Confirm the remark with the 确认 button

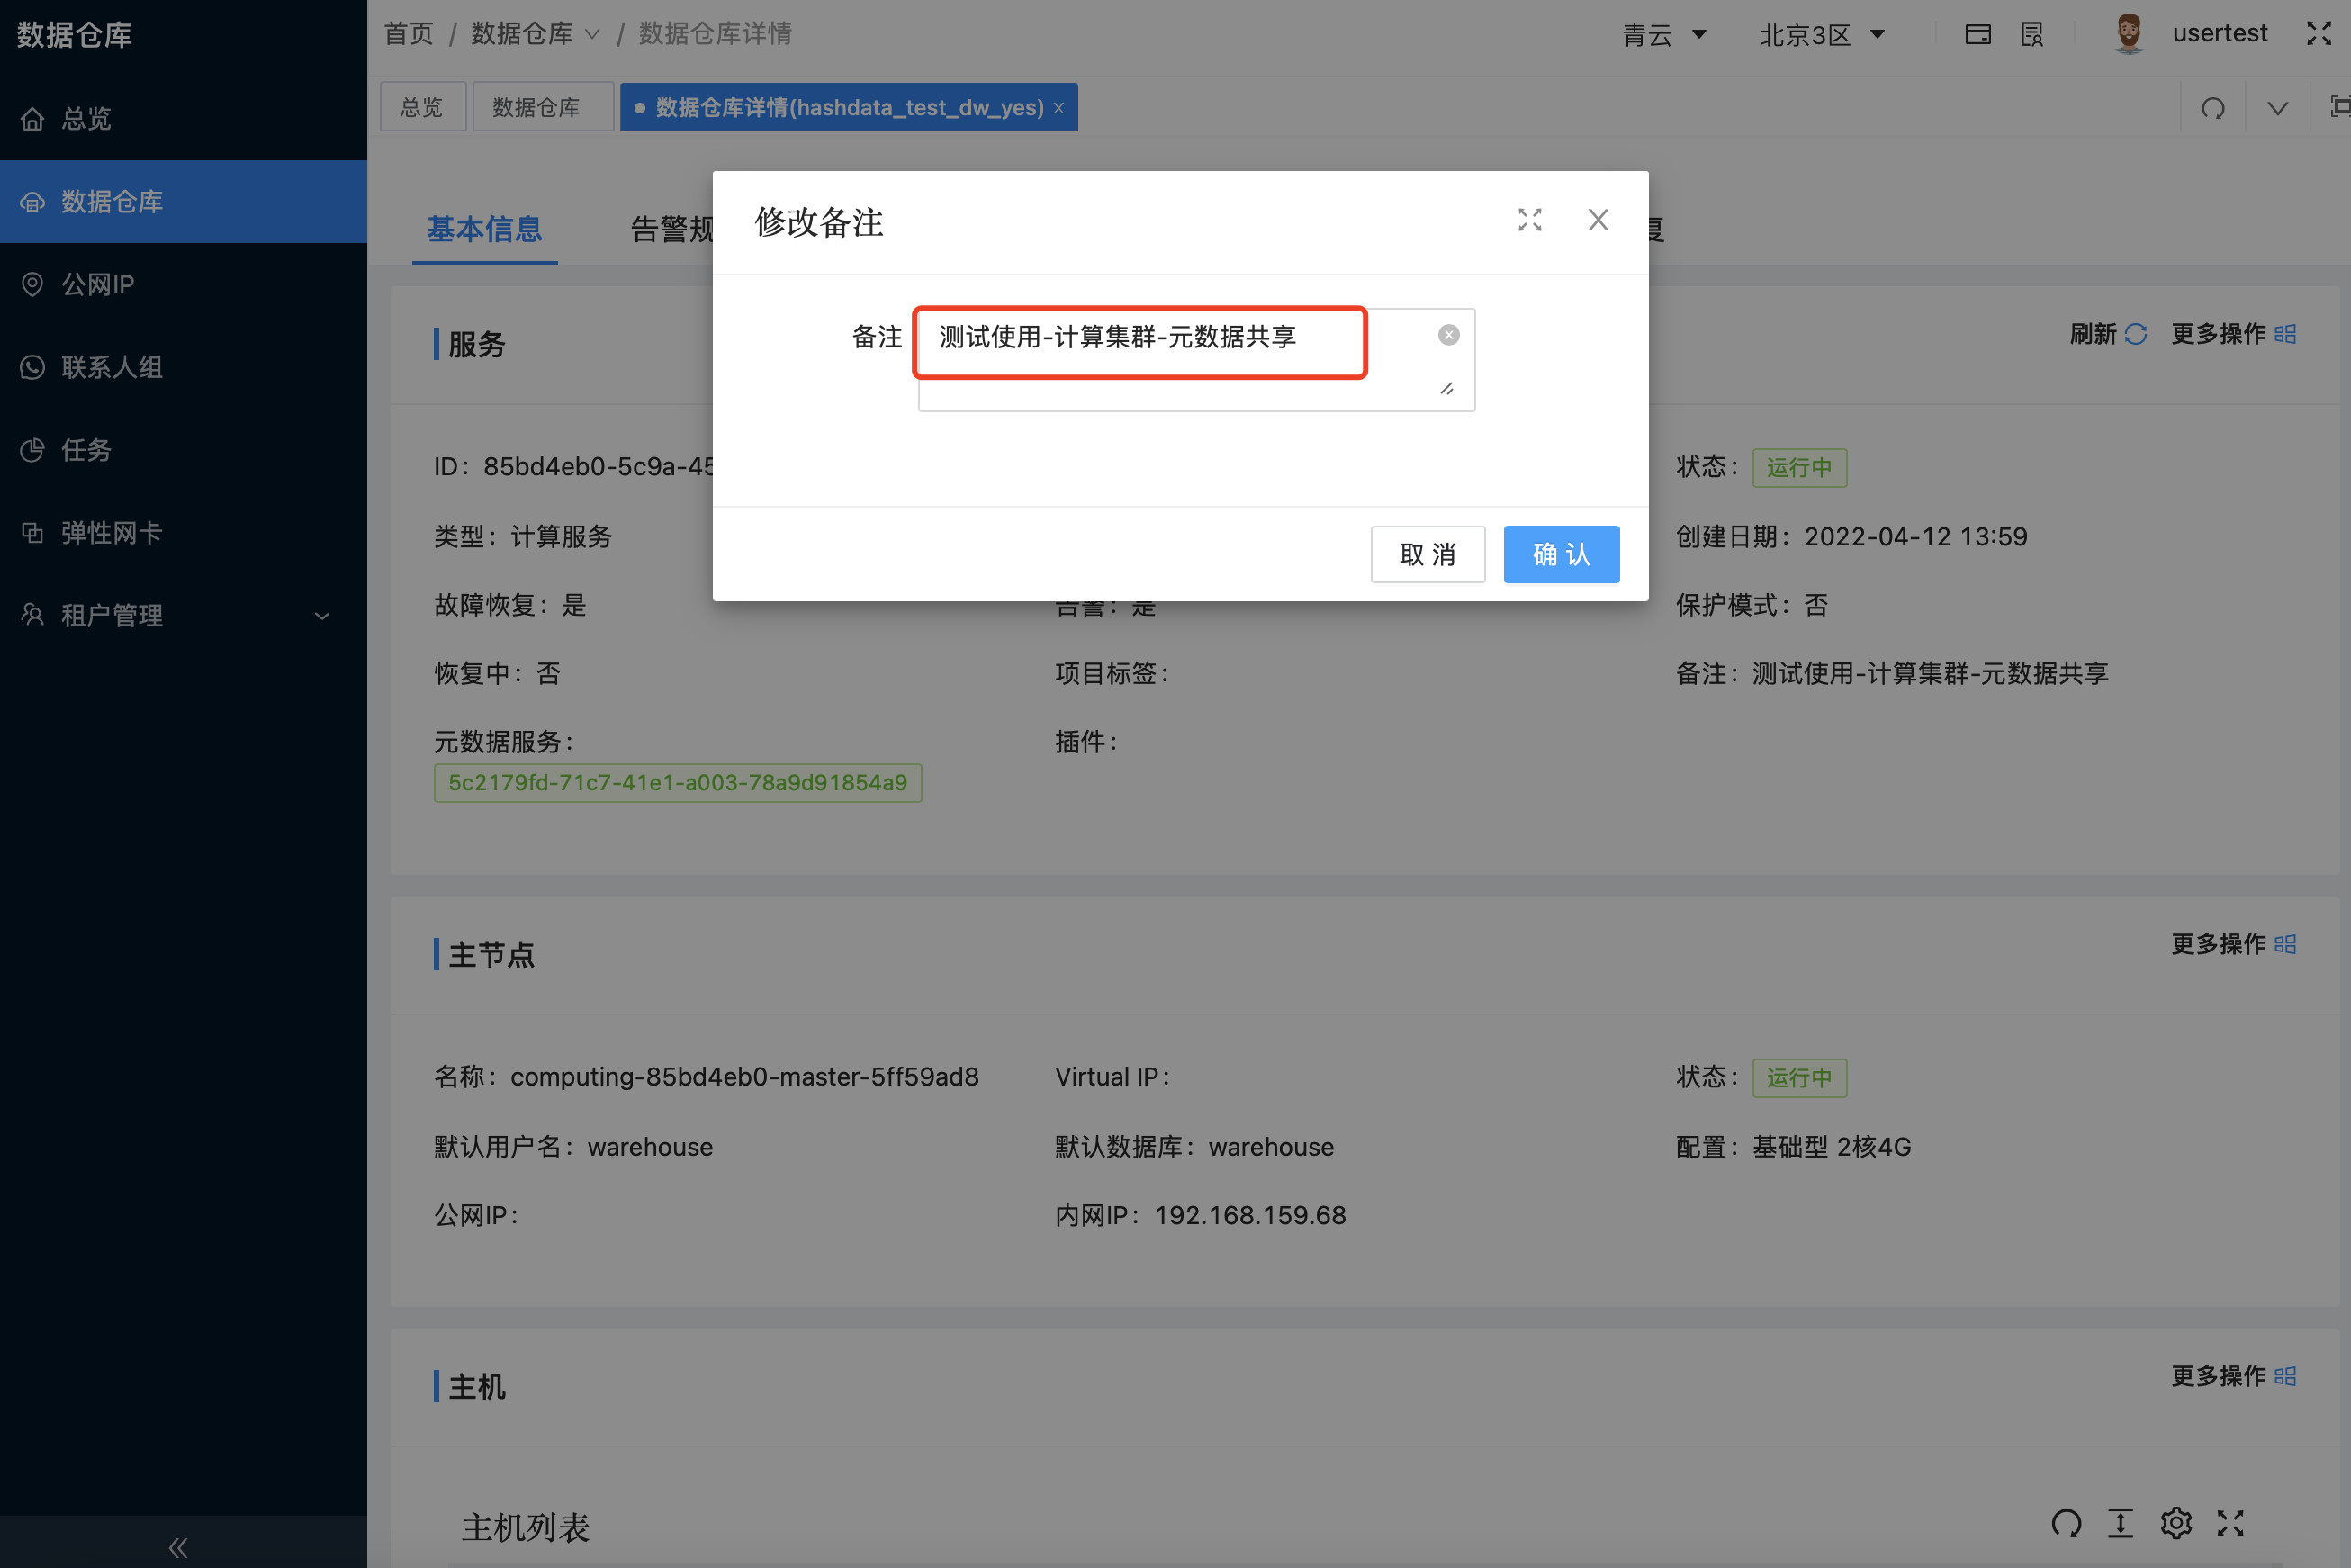(1561, 554)
